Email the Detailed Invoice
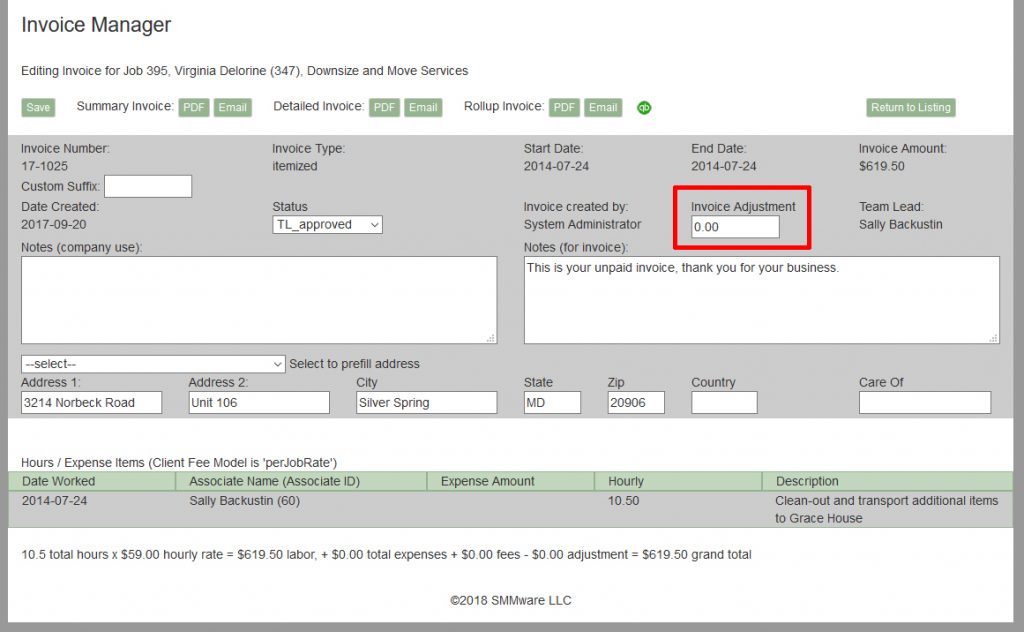This screenshot has height=632, width=1024. [423, 107]
